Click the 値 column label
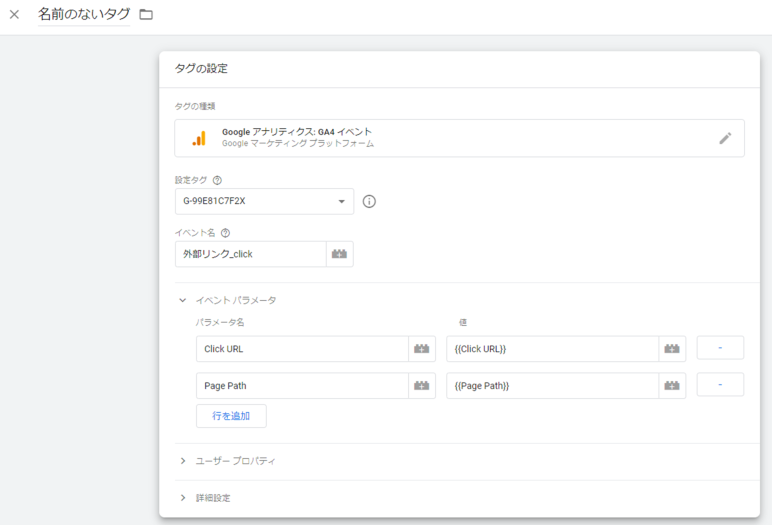Screen dimensions: 772x525 click(463, 323)
